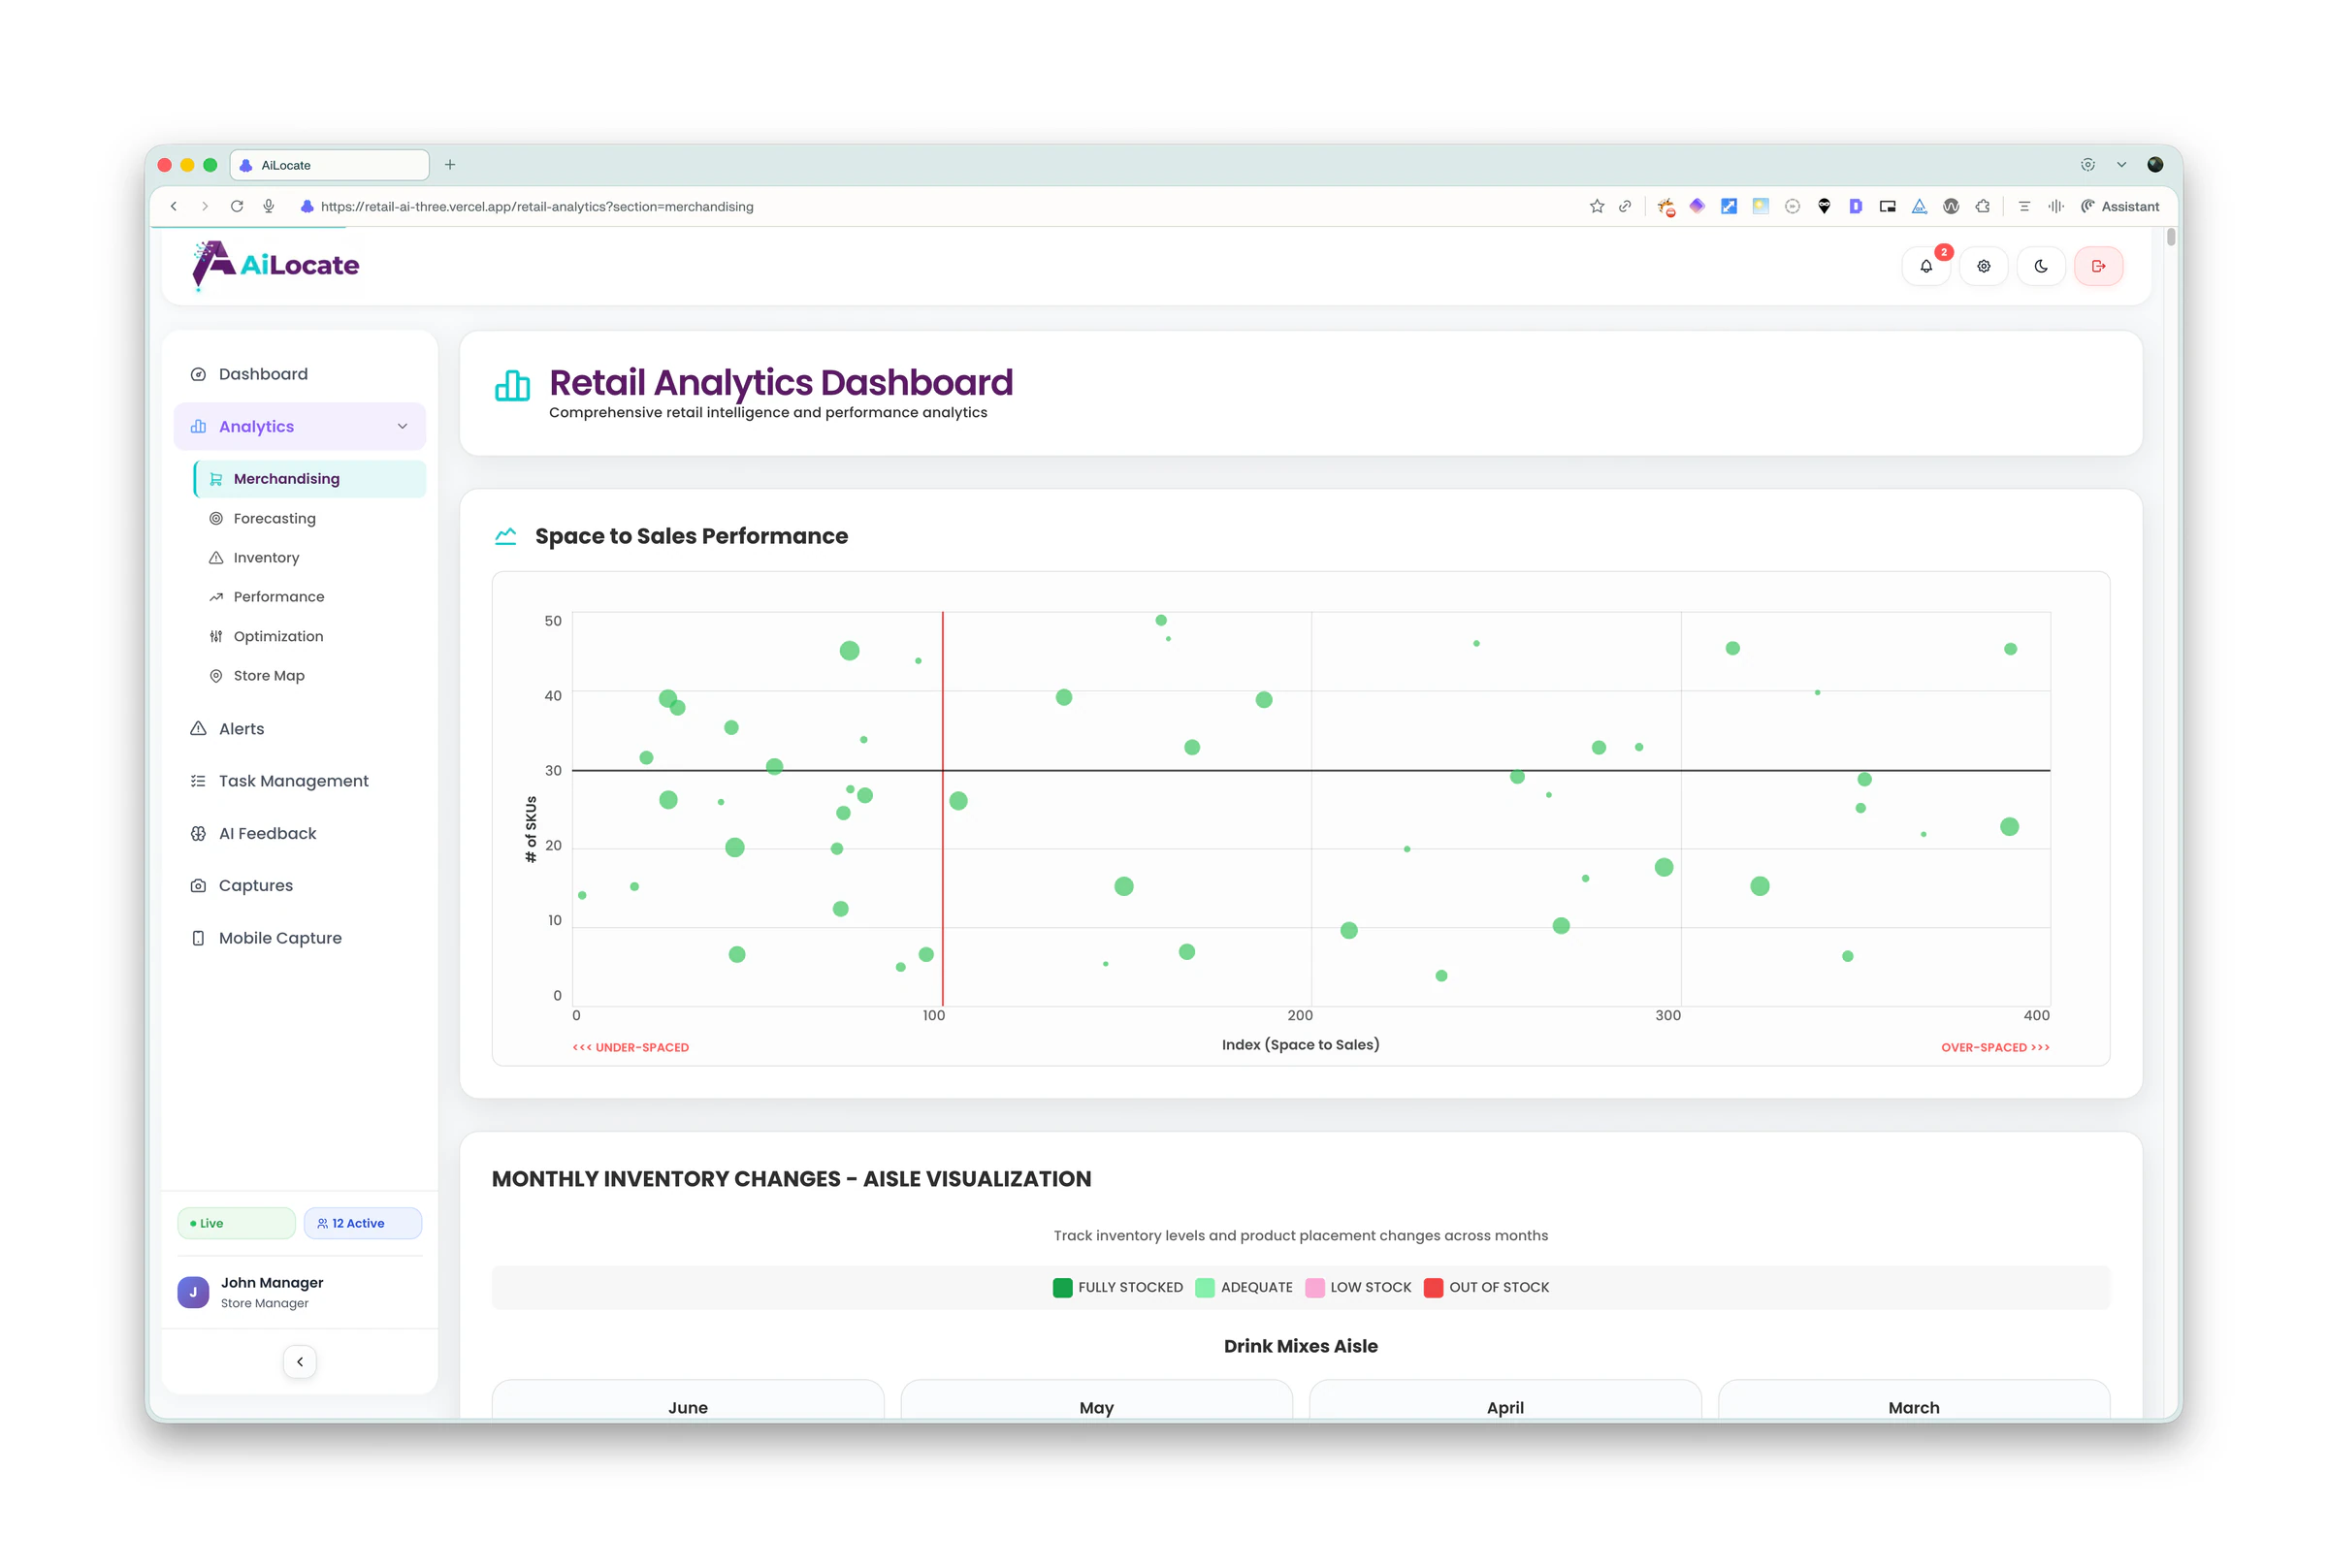Open the notifications bell icon
The height and width of the screenshot is (1568, 2328).
1925,266
